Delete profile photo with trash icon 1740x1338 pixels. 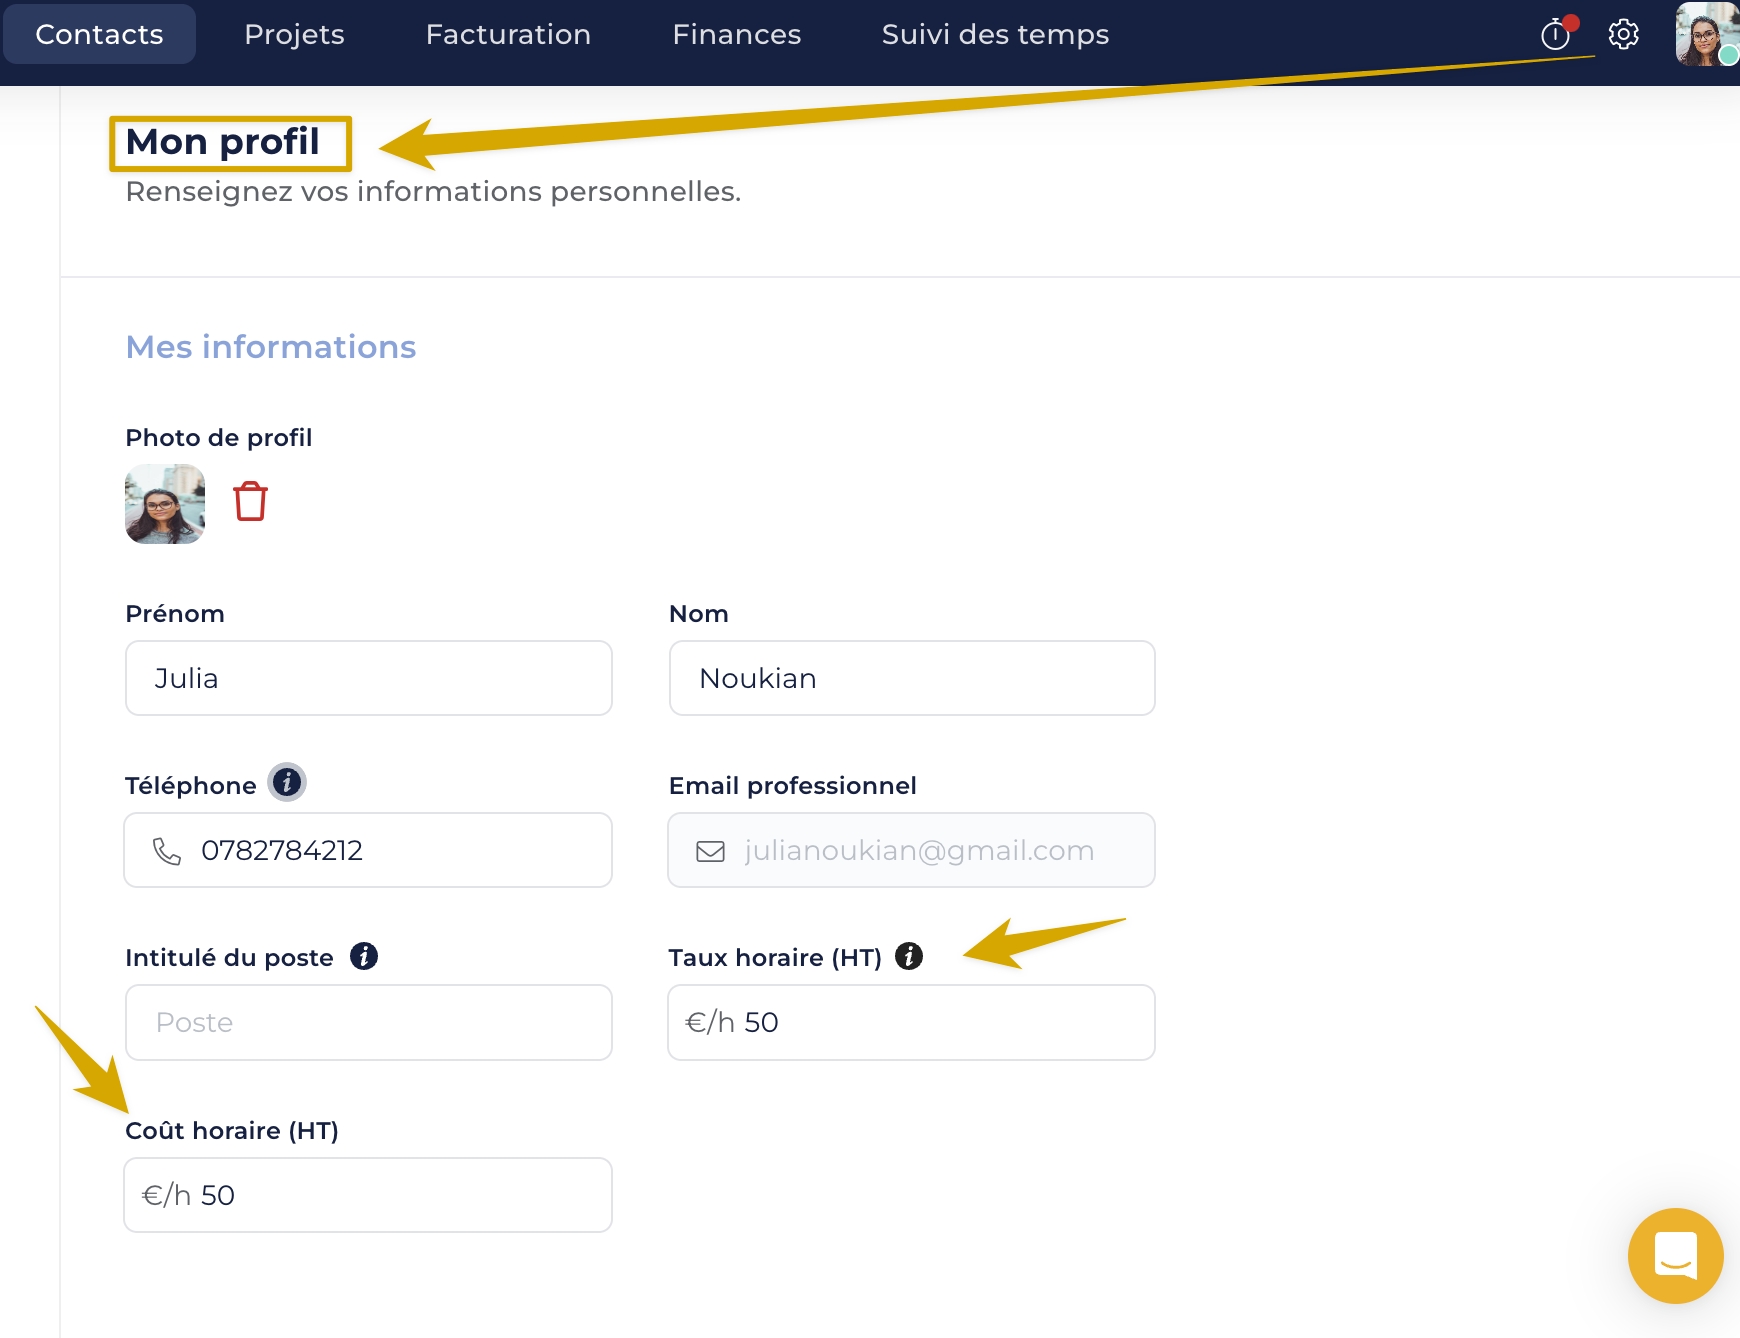(x=250, y=502)
